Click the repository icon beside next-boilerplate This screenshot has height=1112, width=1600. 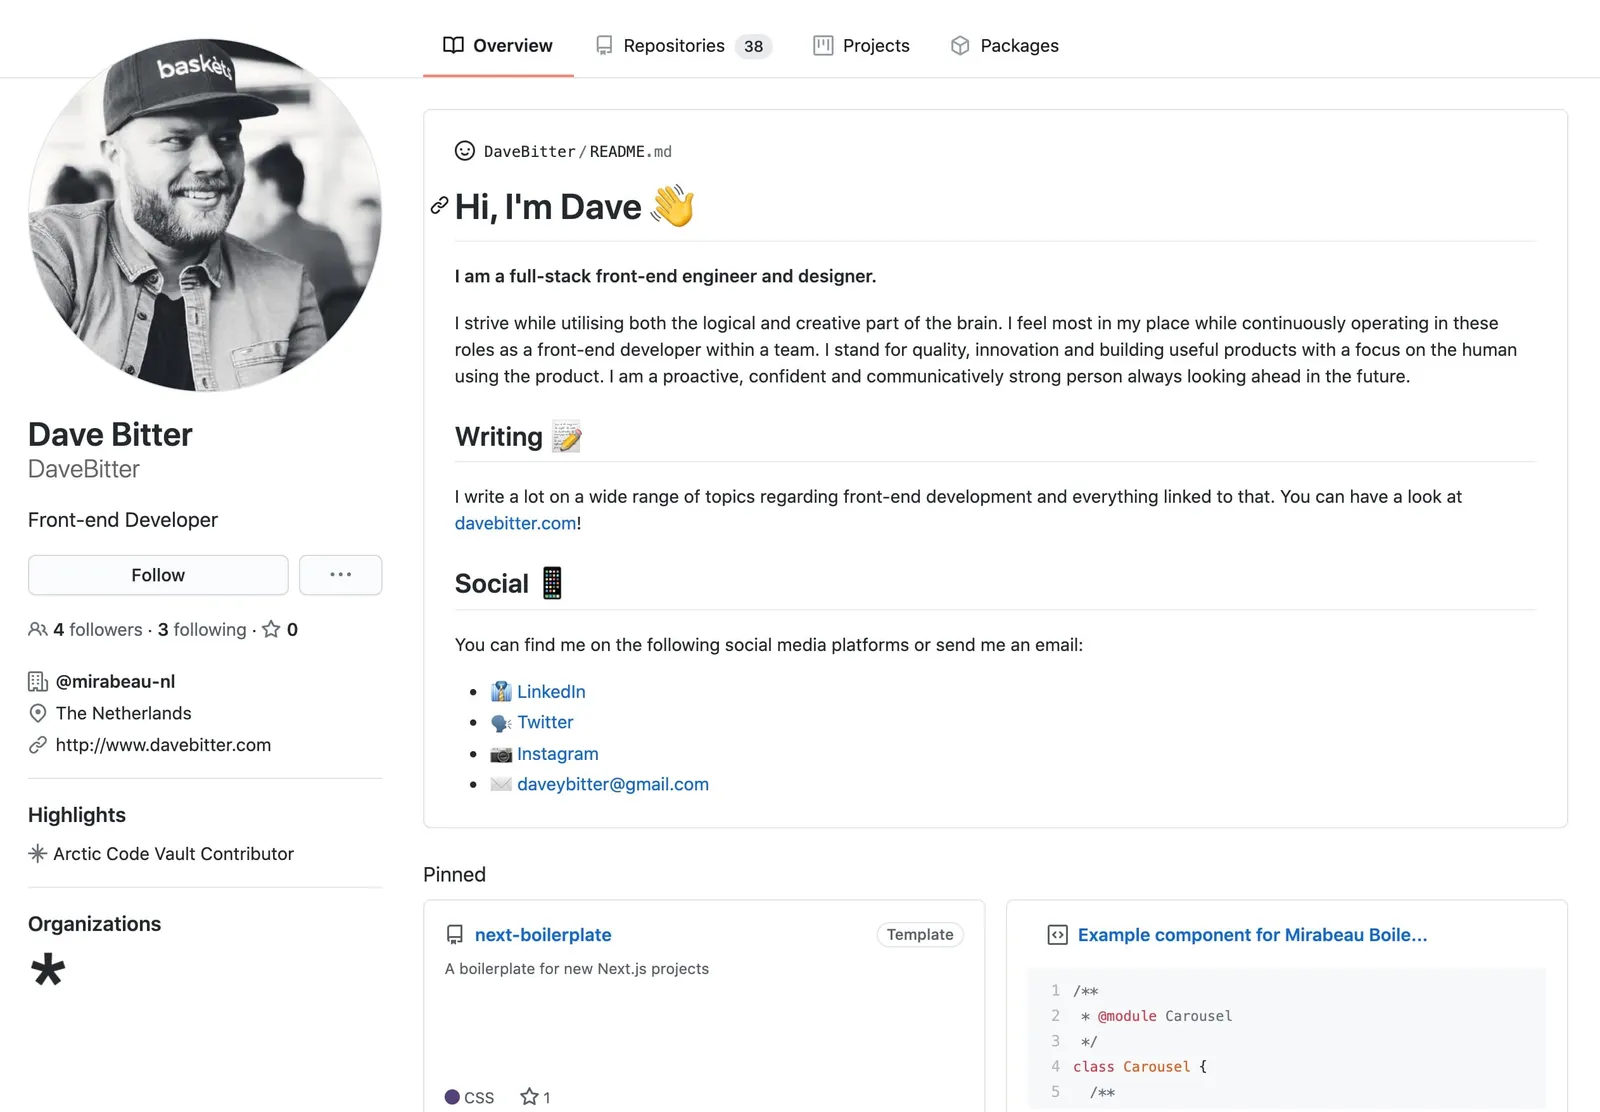point(455,935)
